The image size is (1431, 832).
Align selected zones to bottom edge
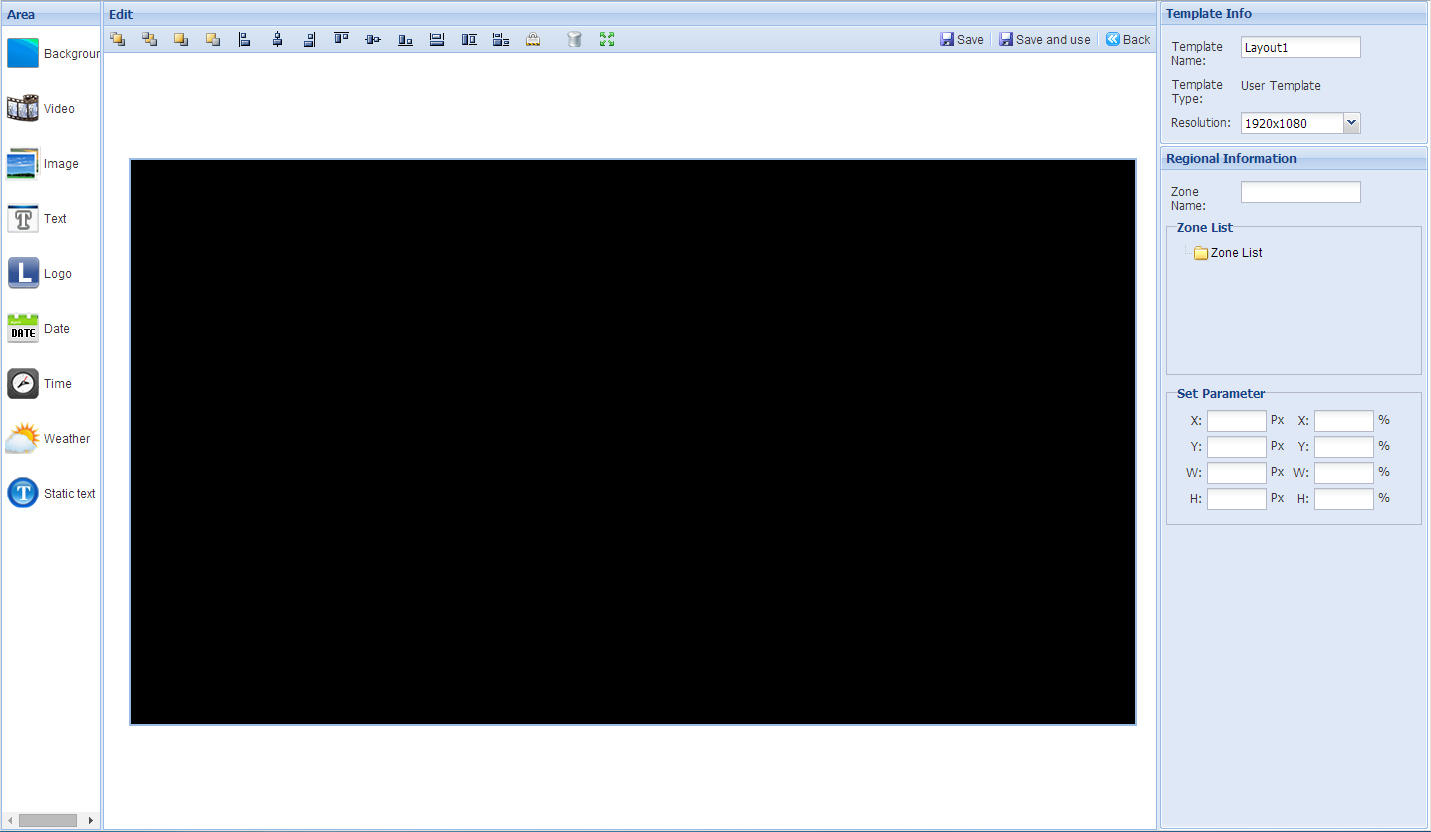tap(405, 39)
